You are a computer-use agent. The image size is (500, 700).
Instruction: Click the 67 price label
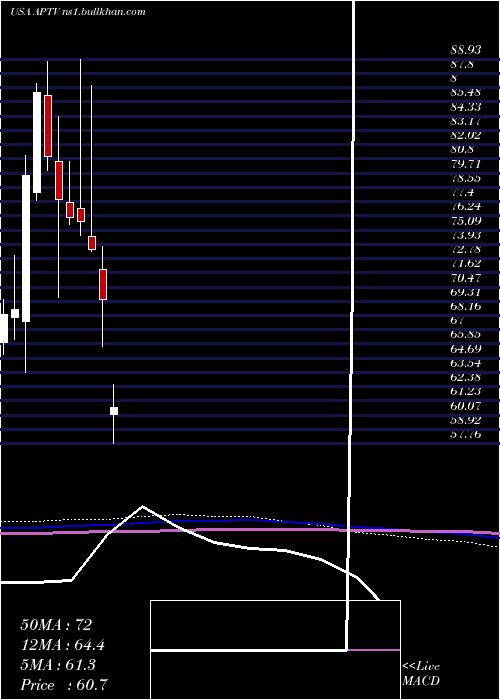(458, 320)
